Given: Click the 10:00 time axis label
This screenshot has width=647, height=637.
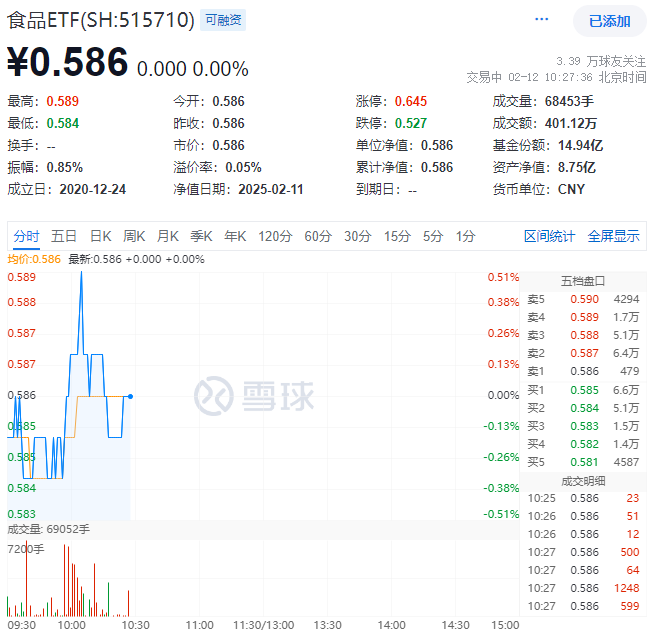Looking at the screenshot, I should coord(71,625).
